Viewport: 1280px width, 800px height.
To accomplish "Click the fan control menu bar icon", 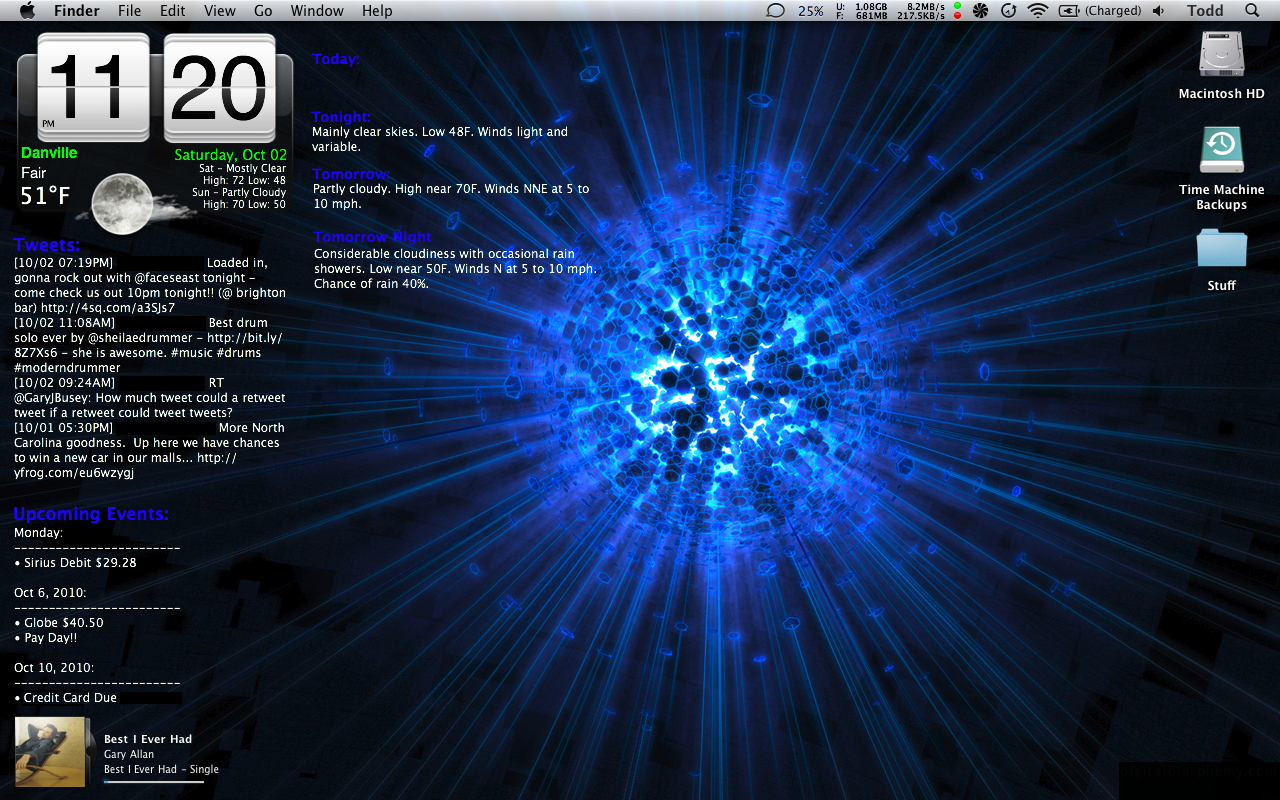I will pyautogui.click(x=981, y=11).
